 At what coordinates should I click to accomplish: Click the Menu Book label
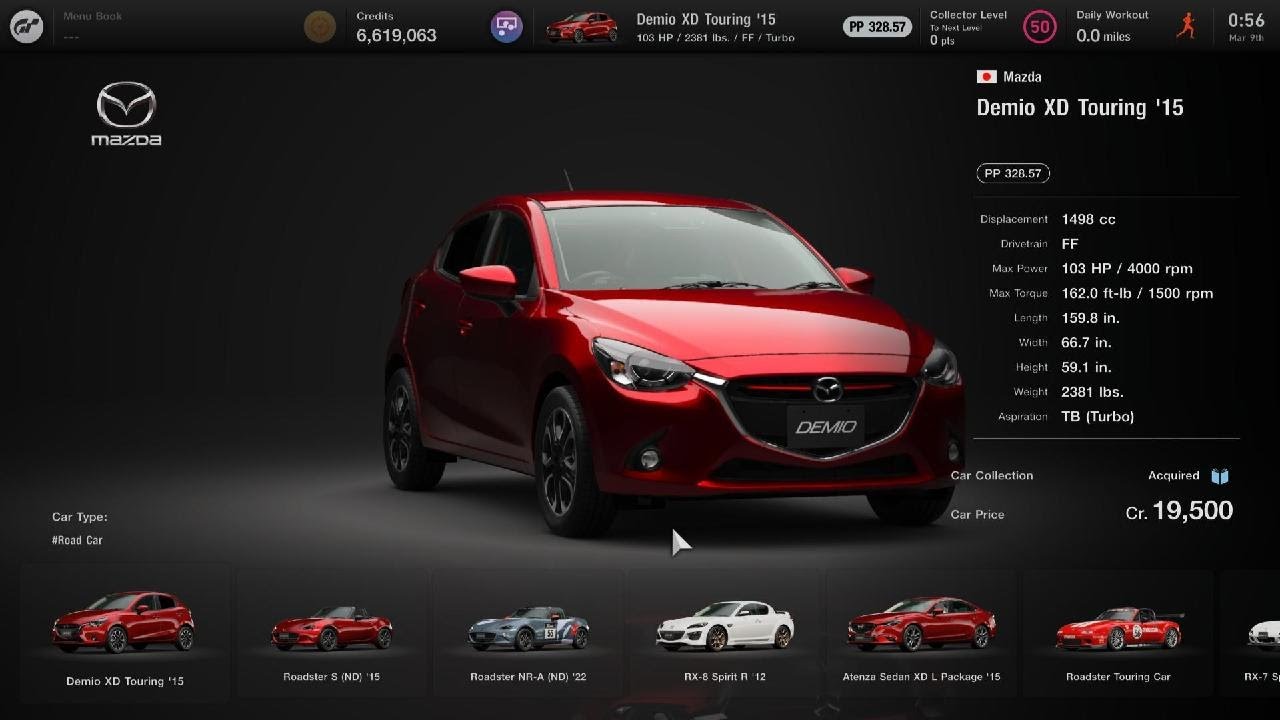click(93, 16)
